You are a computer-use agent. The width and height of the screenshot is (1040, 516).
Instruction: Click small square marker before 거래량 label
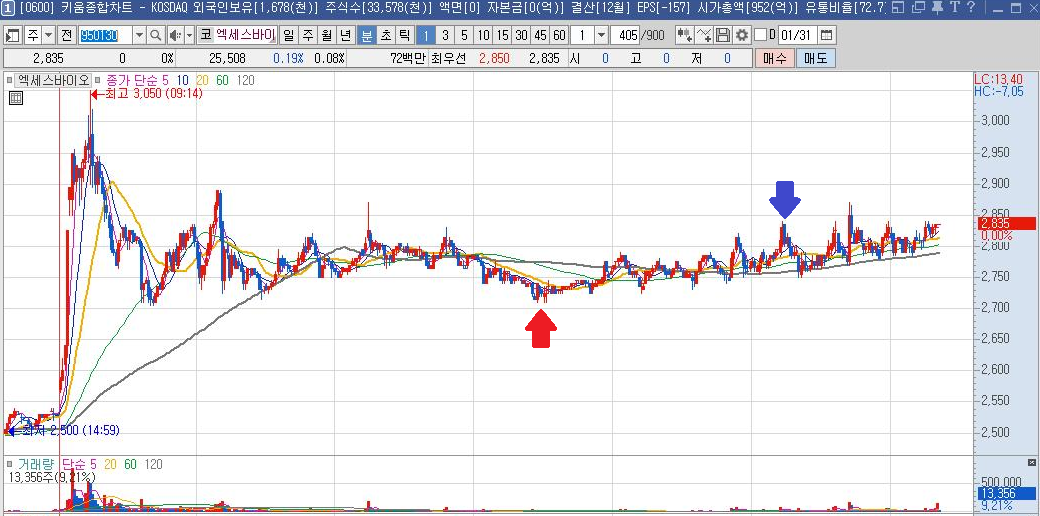pos(9,464)
